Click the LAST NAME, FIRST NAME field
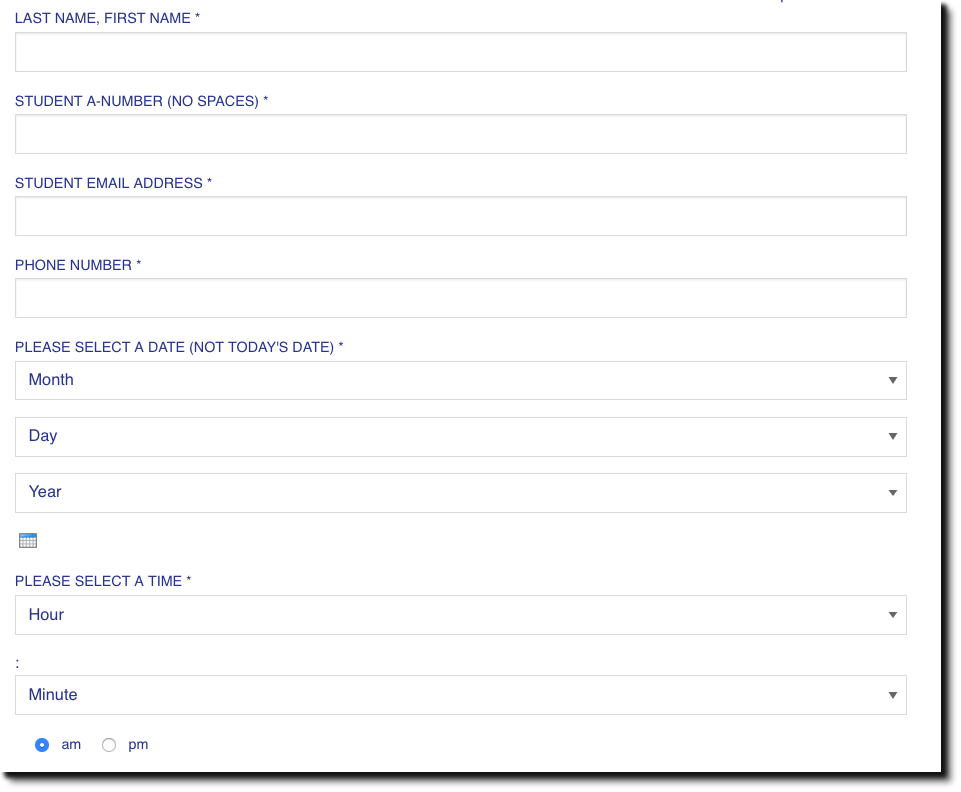Image resolution: width=961 pixels, height=792 pixels. click(460, 51)
